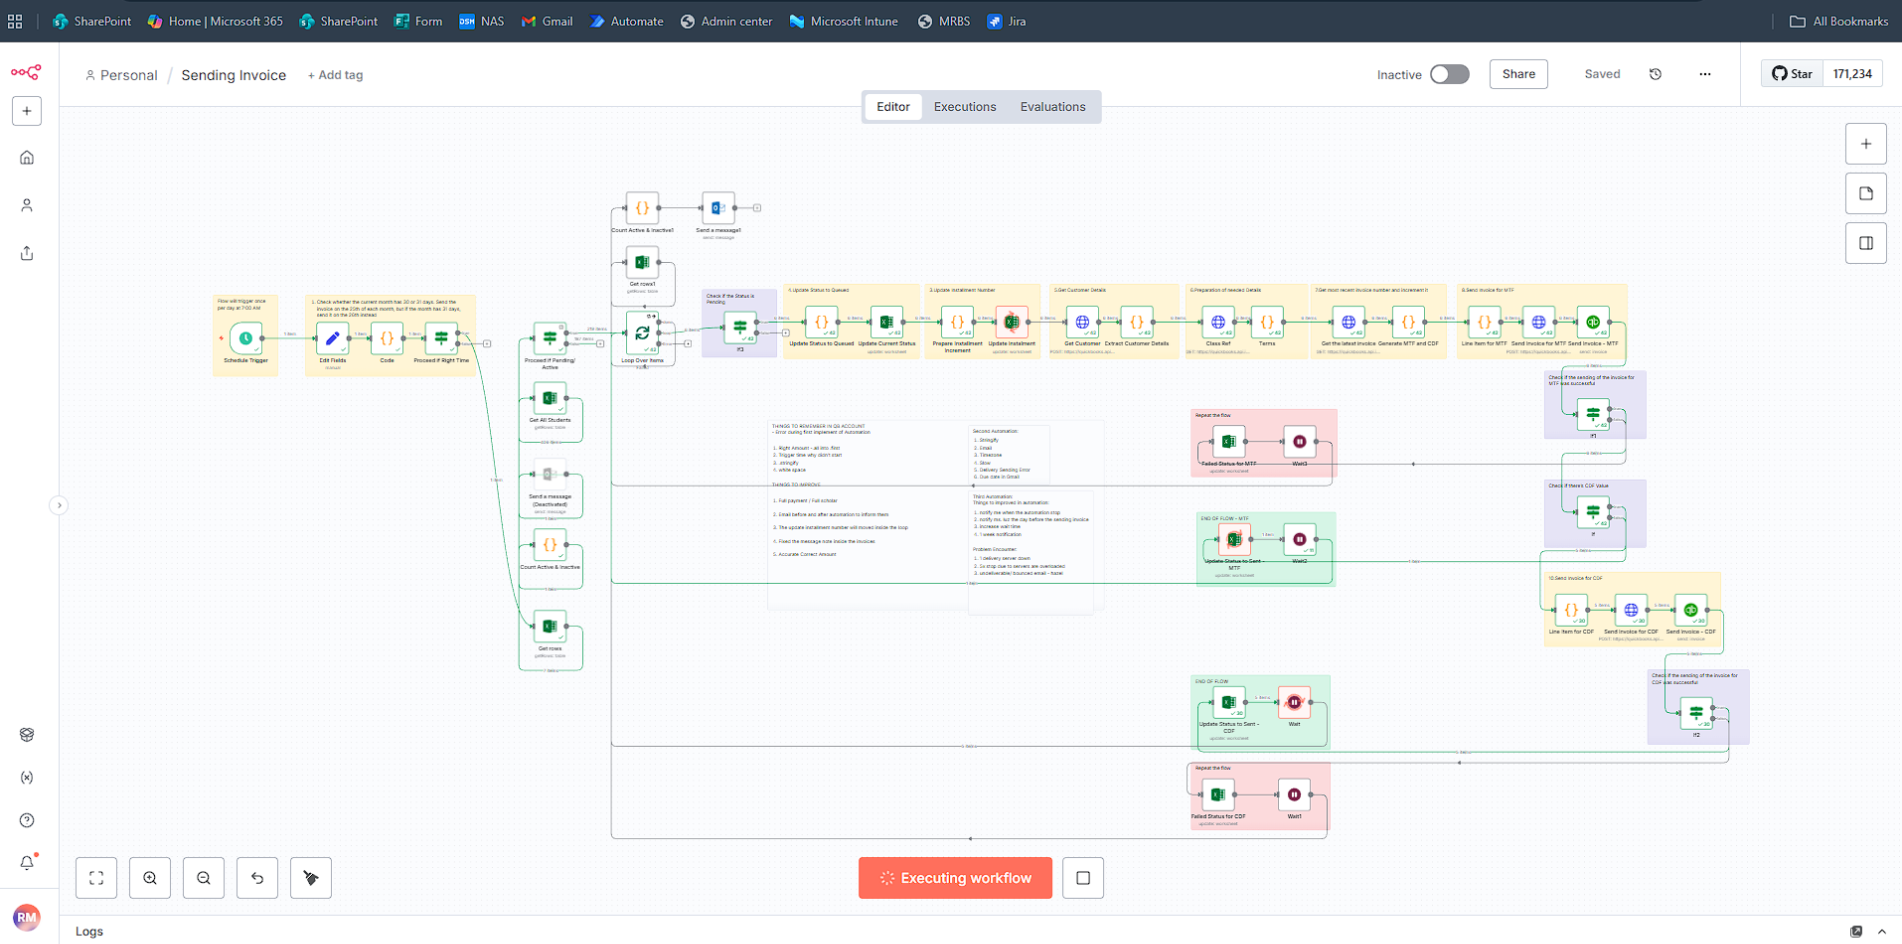This screenshot has width=1902, height=944.
Task: Click the Share button
Action: tap(1518, 74)
